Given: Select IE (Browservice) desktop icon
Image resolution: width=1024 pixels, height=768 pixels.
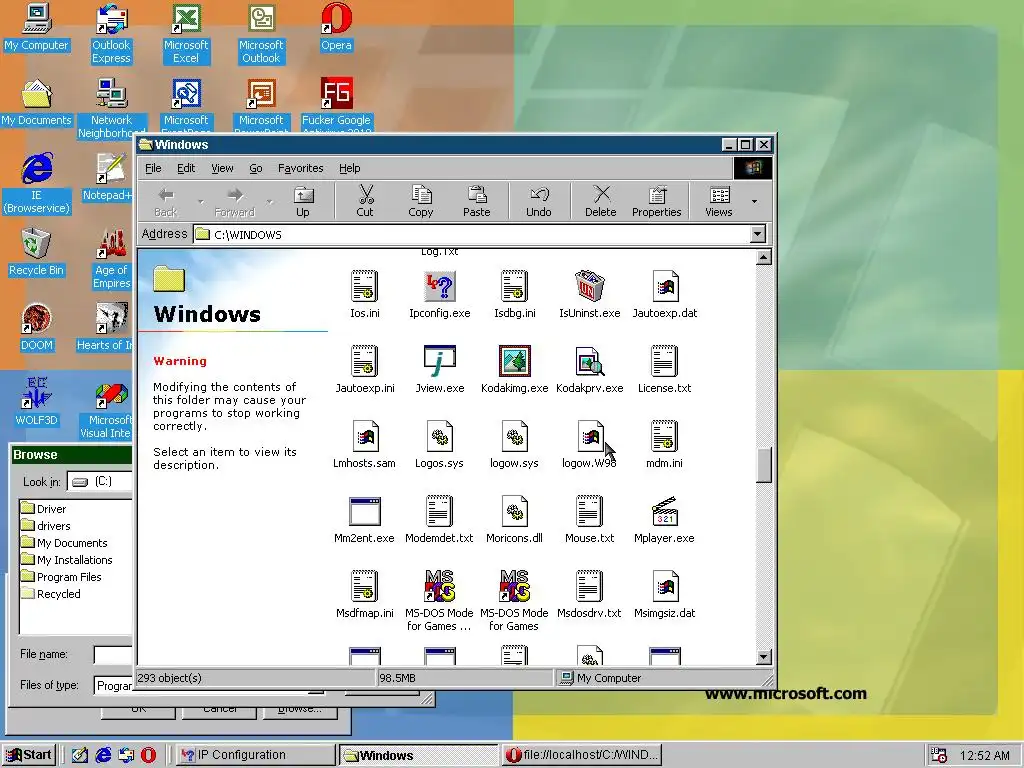Looking at the screenshot, I should coord(36,184).
